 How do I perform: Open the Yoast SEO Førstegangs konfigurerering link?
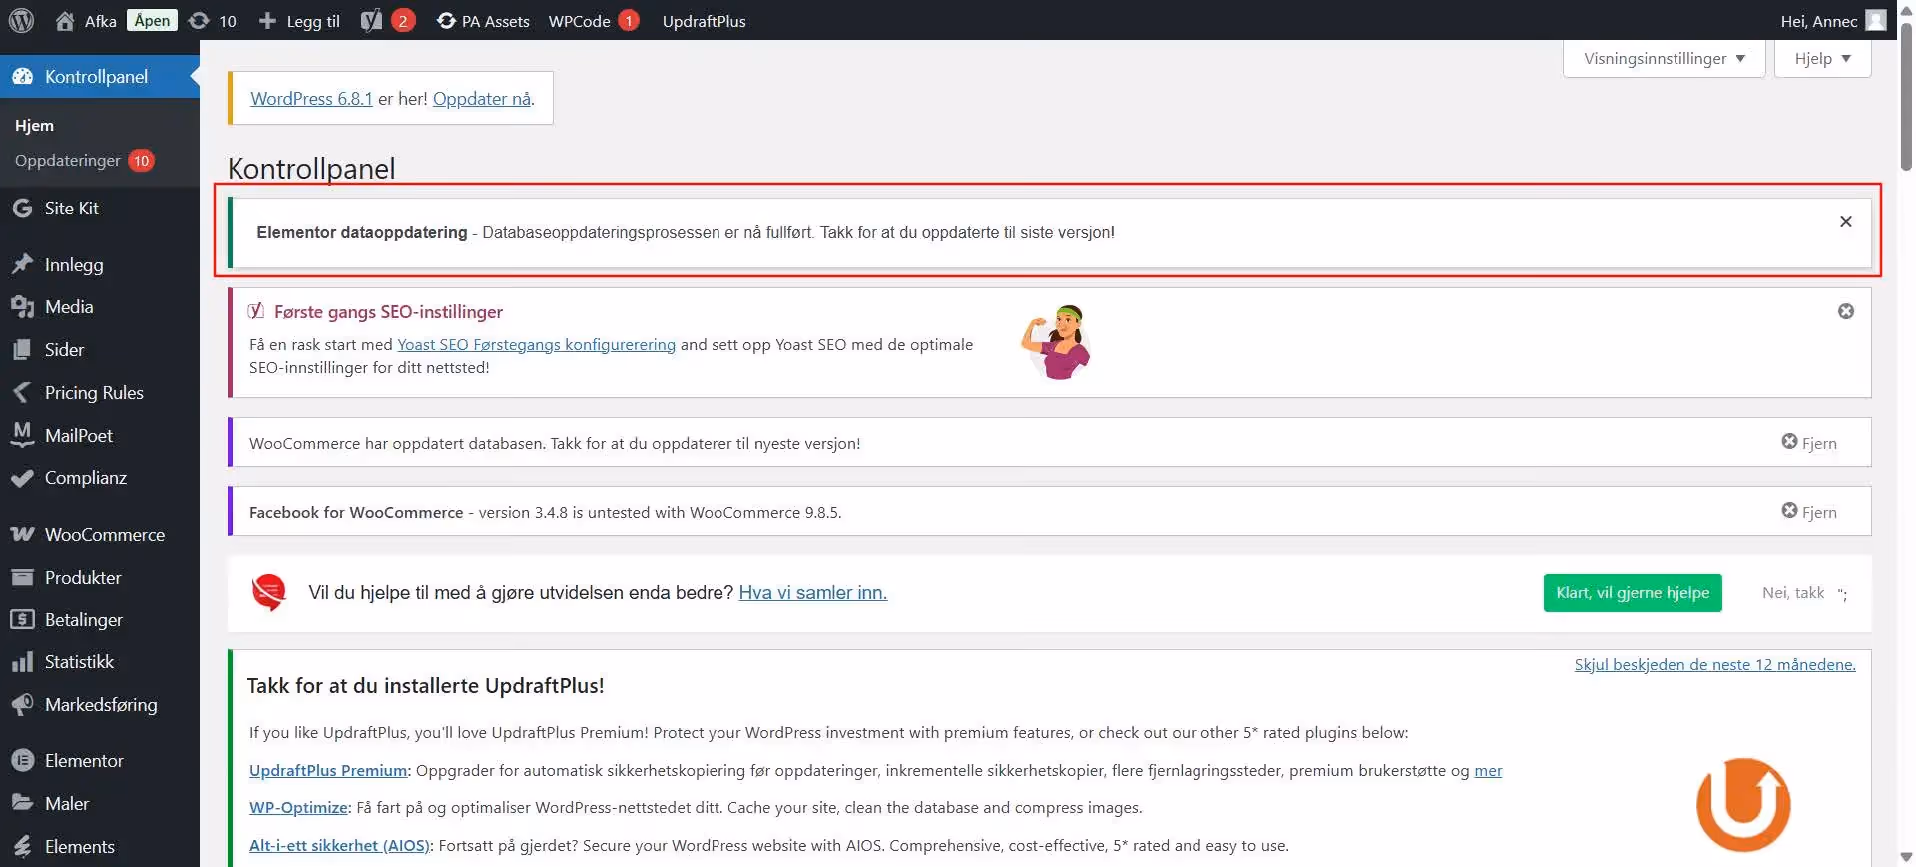click(536, 344)
